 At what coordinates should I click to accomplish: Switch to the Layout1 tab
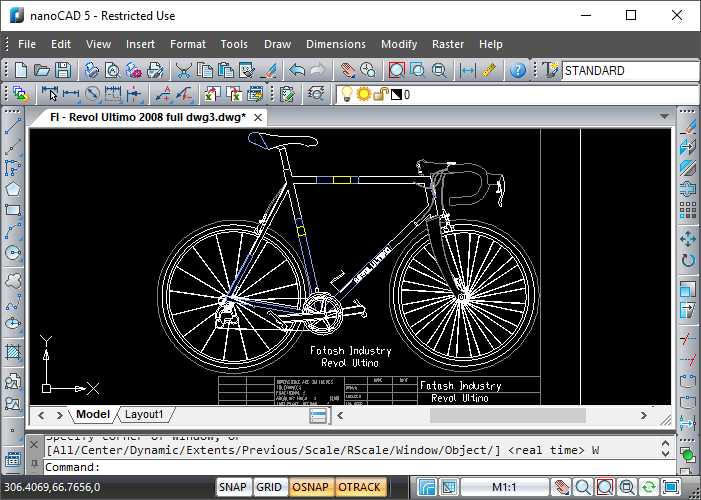(144, 414)
